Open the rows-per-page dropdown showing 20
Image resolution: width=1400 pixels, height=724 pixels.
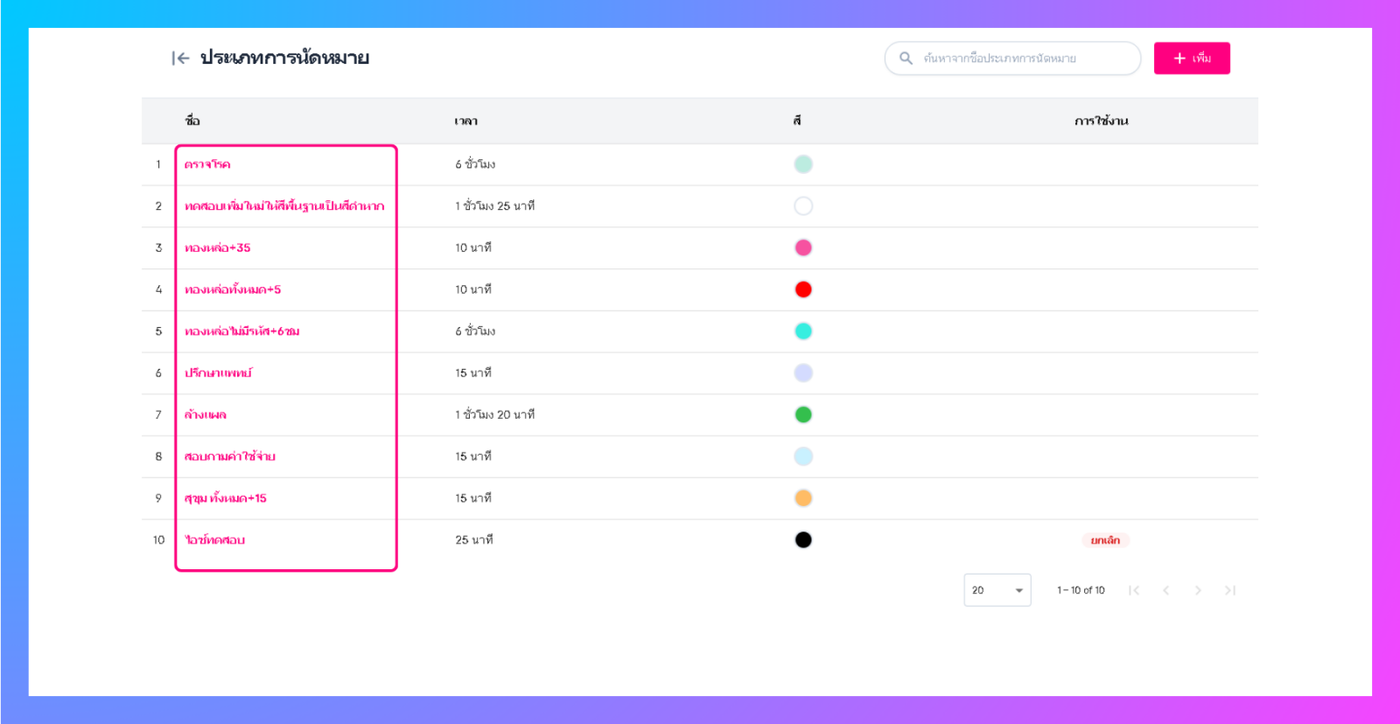pos(997,591)
